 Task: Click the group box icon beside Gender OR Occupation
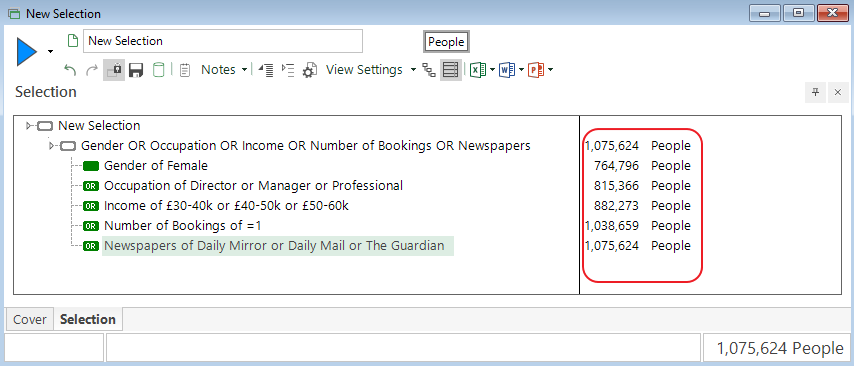[68, 146]
